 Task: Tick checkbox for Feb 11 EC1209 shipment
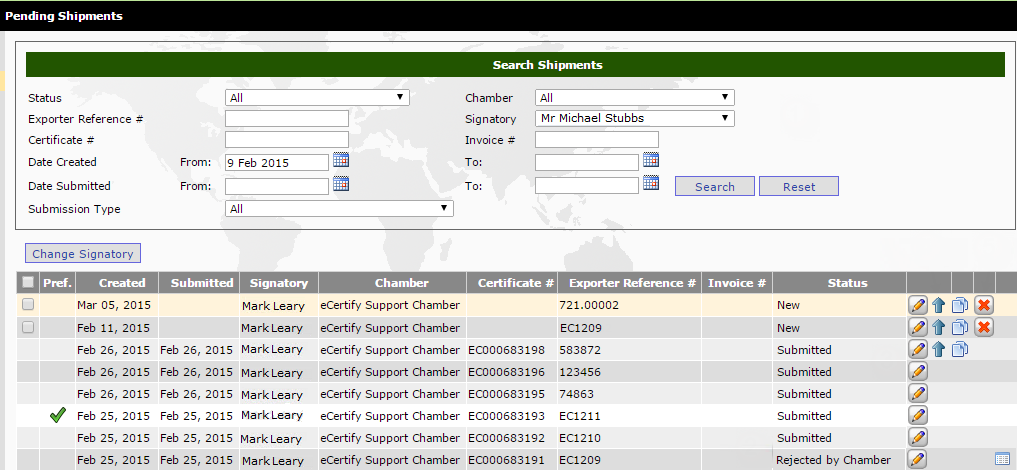tap(28, 327)
